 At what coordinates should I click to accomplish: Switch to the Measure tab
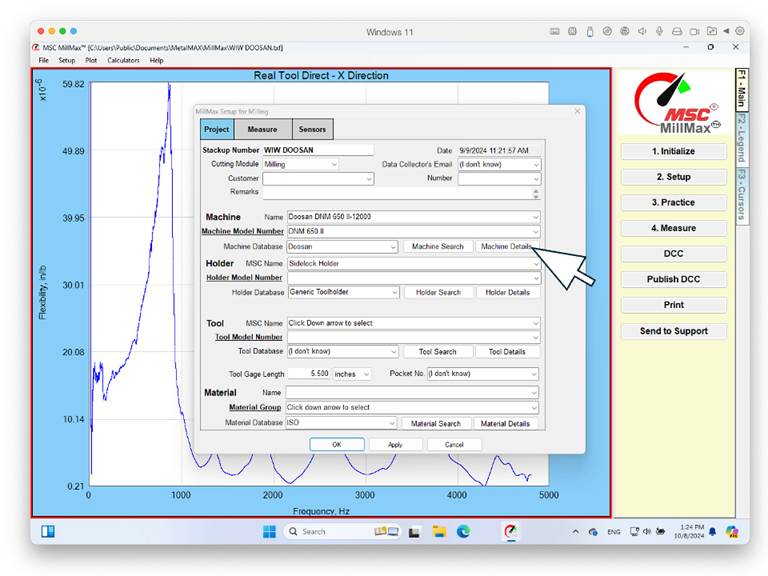[x=263, y=129]
